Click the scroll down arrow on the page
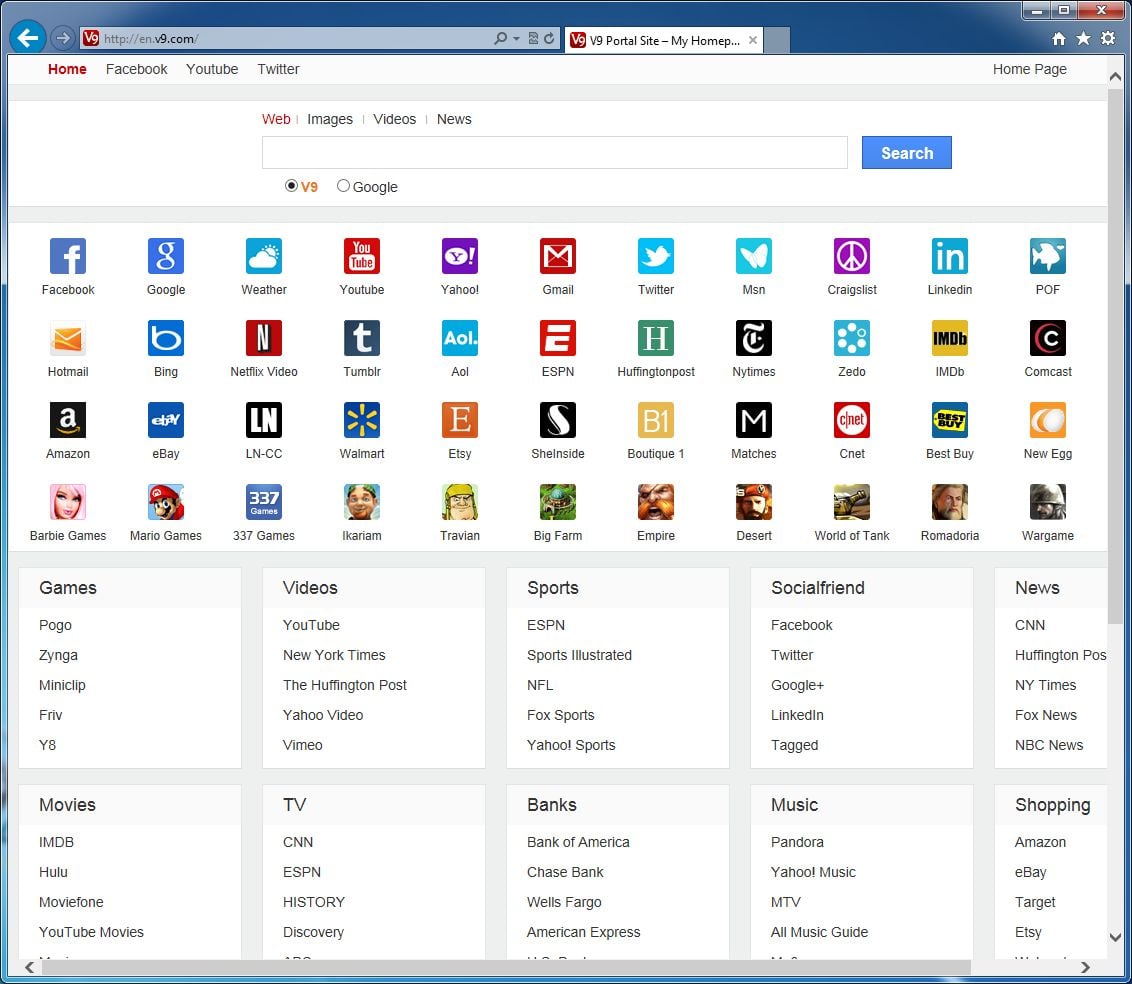This screenshot has width=1132, height=984. pyautogui.click(x=1116, y=938)
